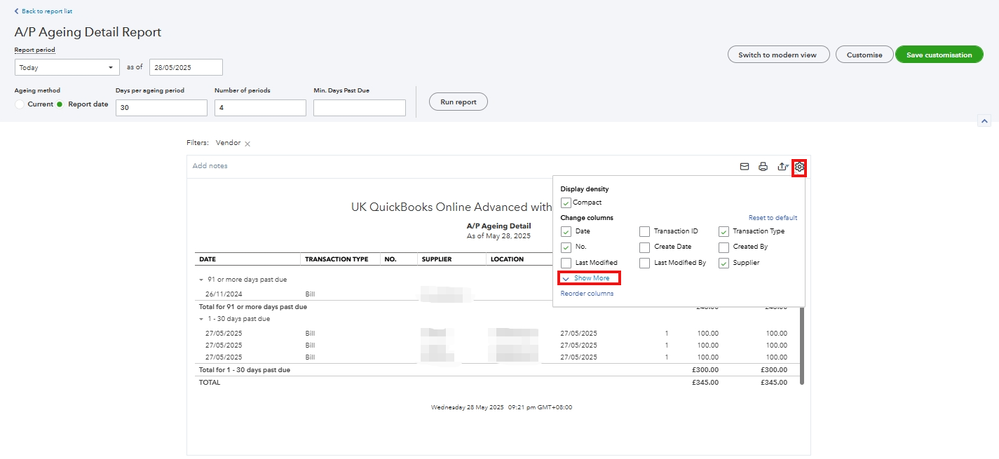Click the print report icon
The image size is (999, 459).
[x=762, y=166]
